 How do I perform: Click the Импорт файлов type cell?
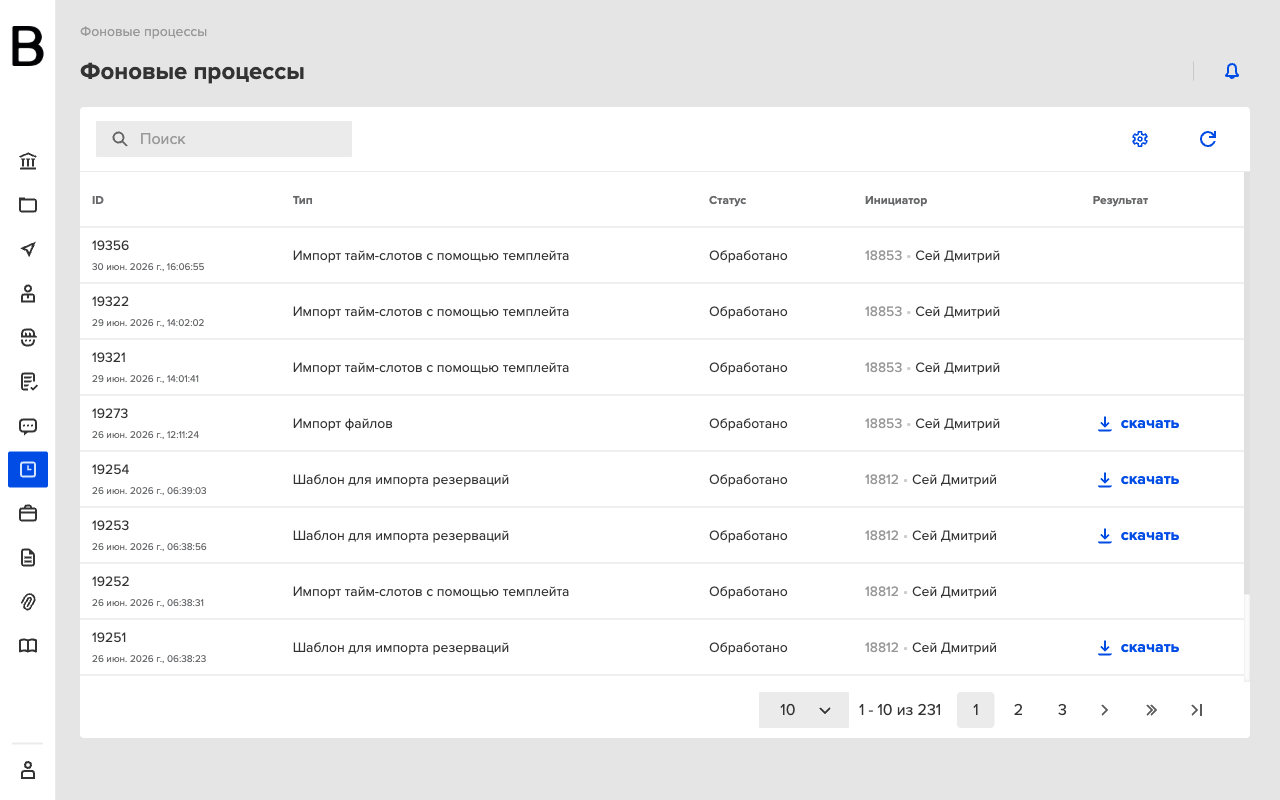343,423
